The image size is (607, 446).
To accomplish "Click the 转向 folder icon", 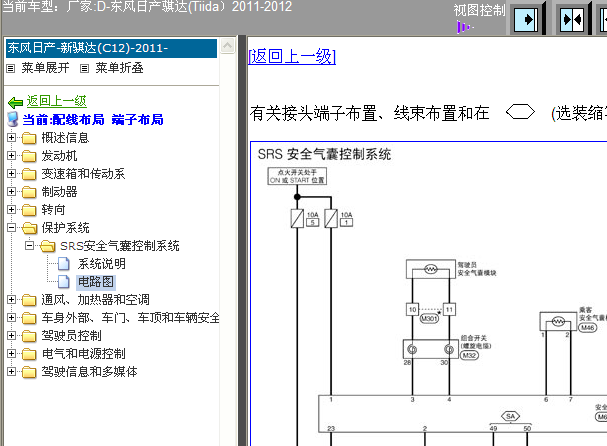I will [x=29, y=210].
